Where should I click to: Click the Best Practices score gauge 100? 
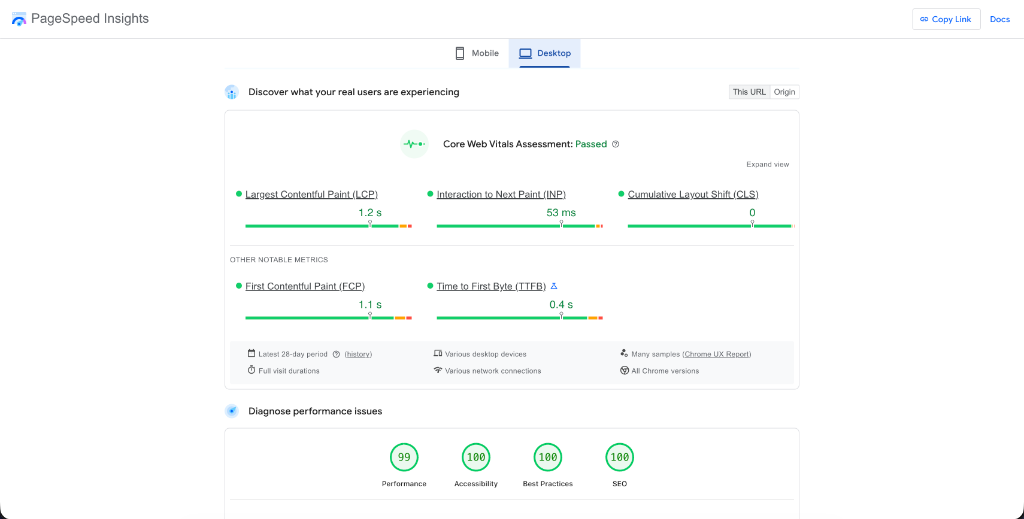click(x=548, y=457)
